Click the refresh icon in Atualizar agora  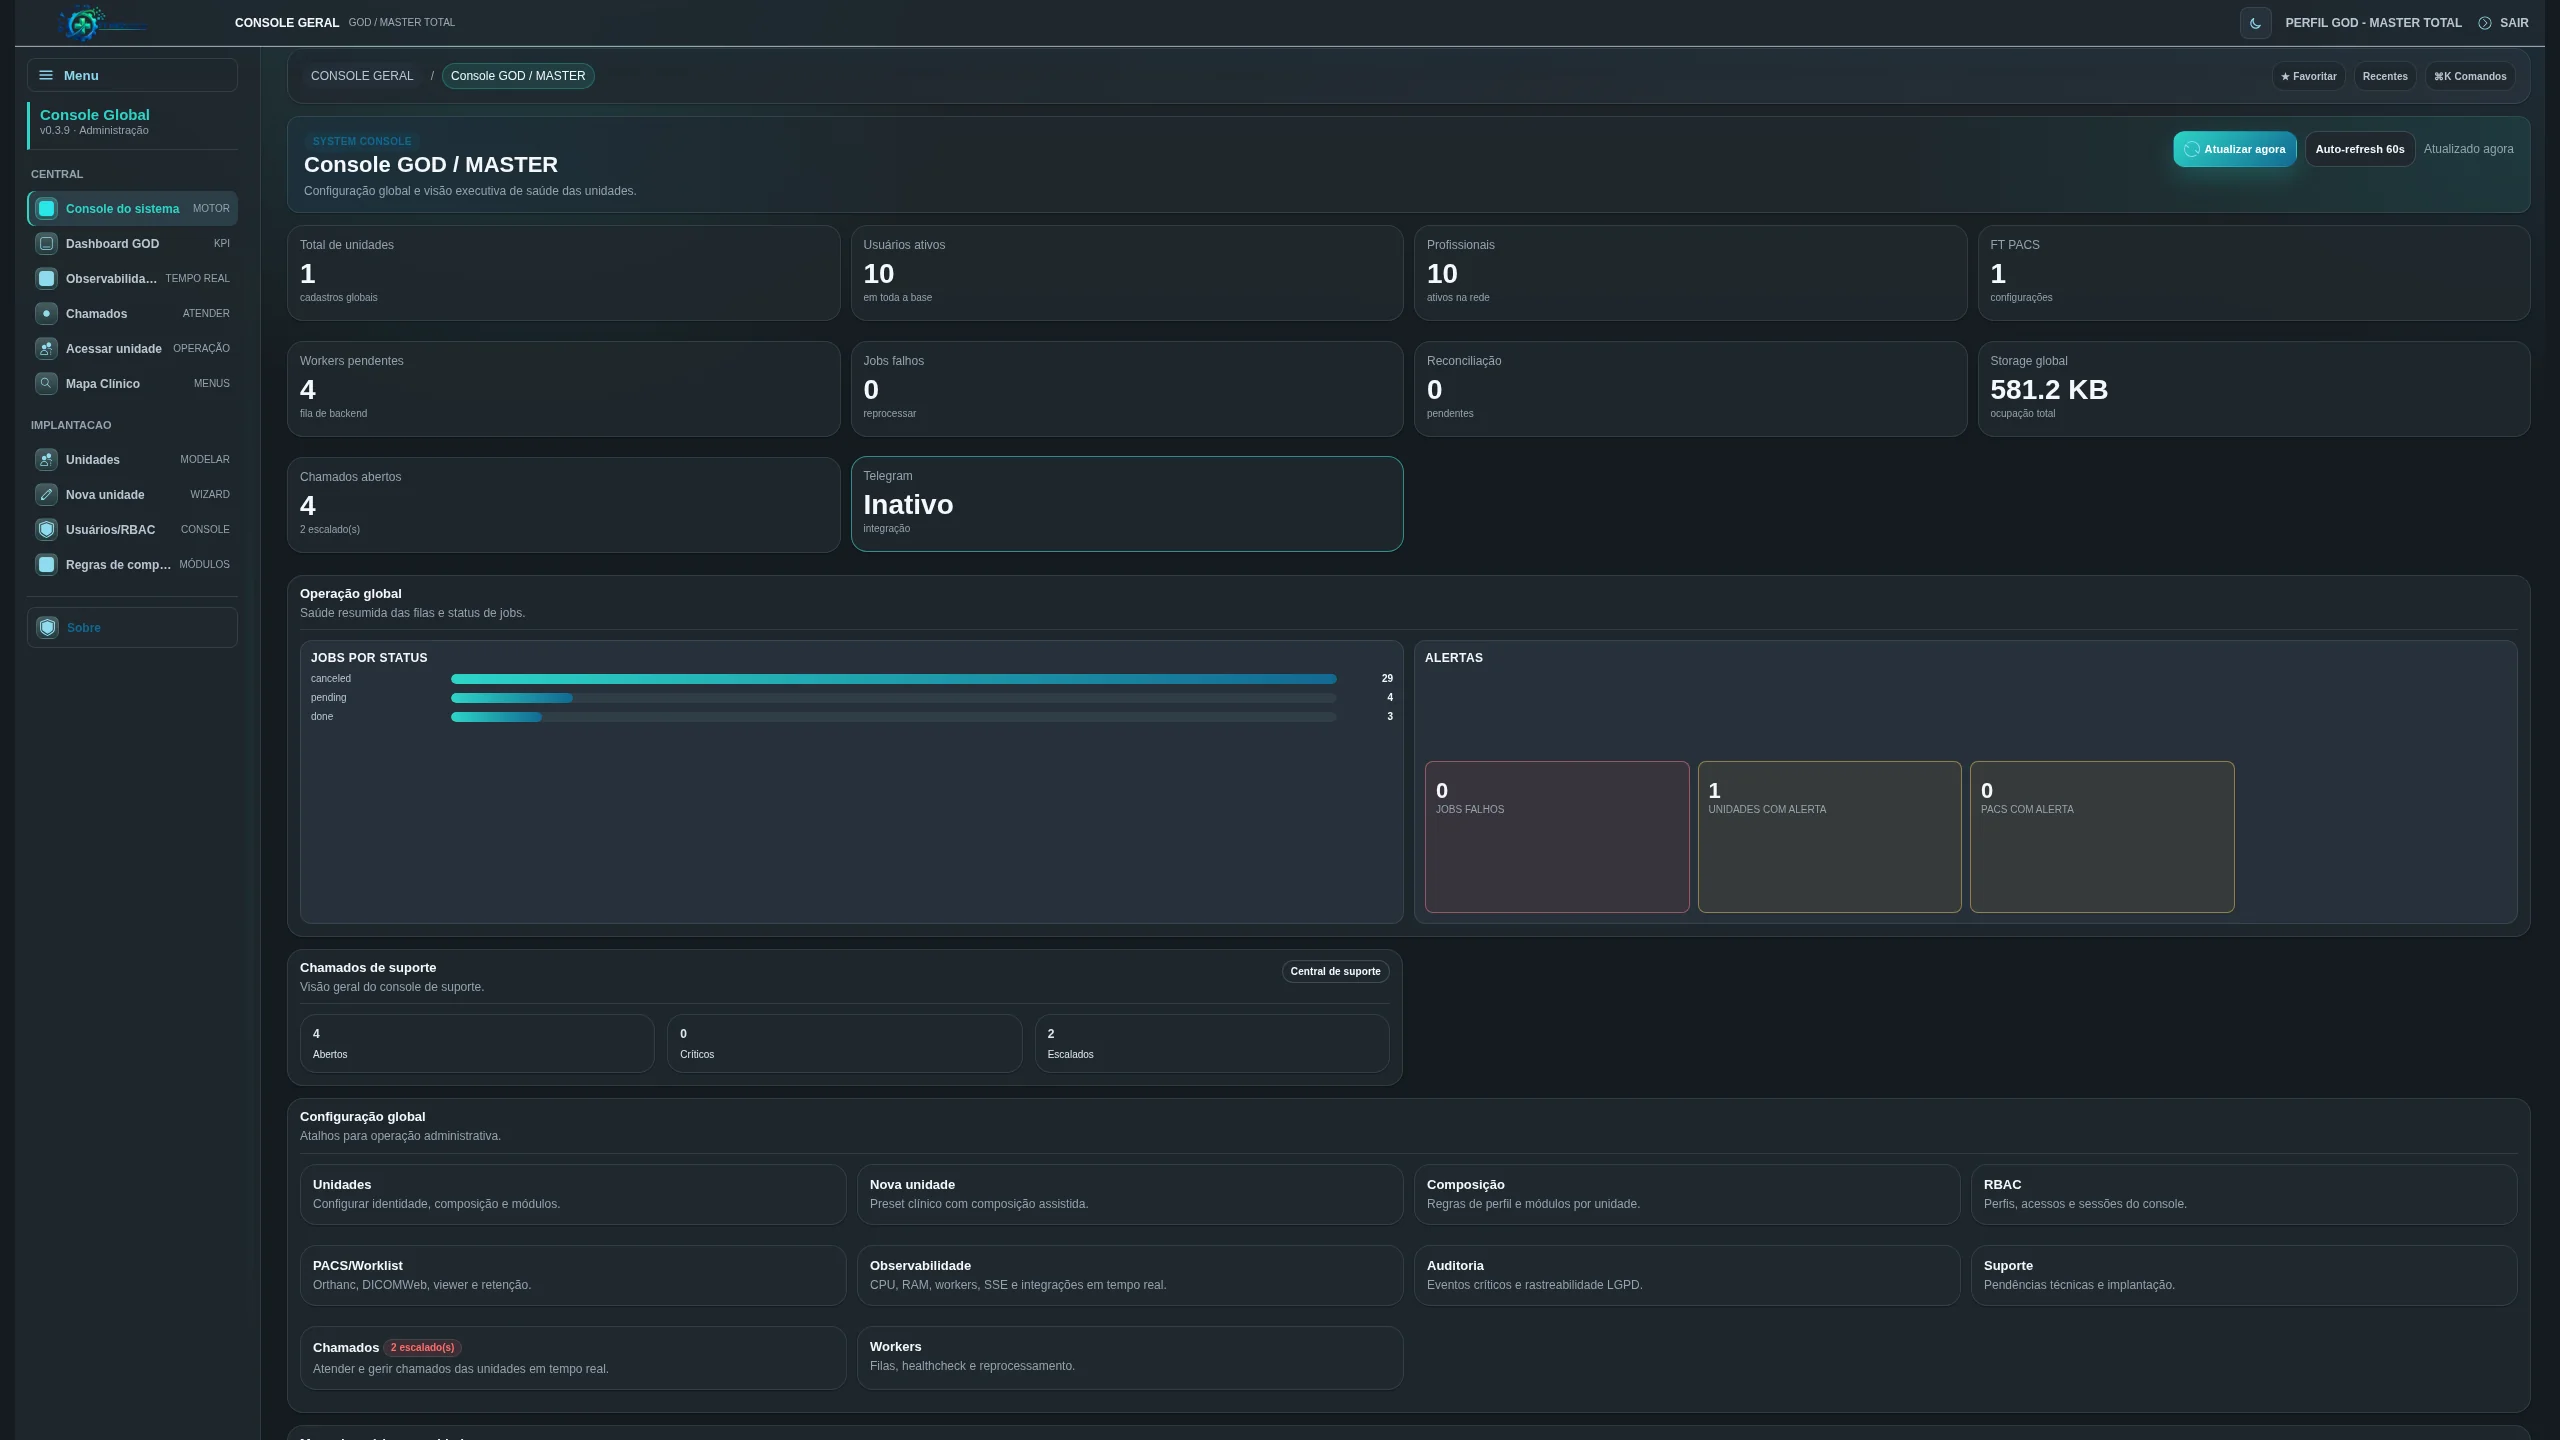(x=2191, y=149)
